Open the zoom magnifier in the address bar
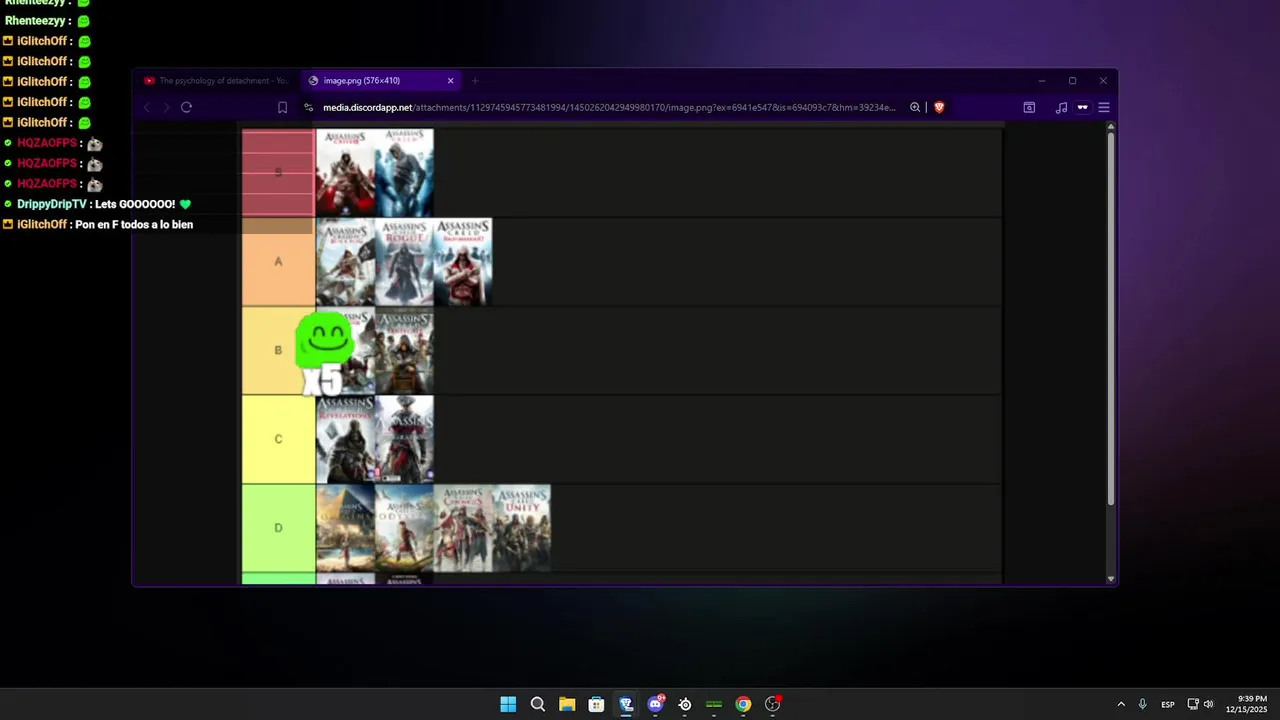Viewport: 1280px width, 720px height. tap(915, 107)
